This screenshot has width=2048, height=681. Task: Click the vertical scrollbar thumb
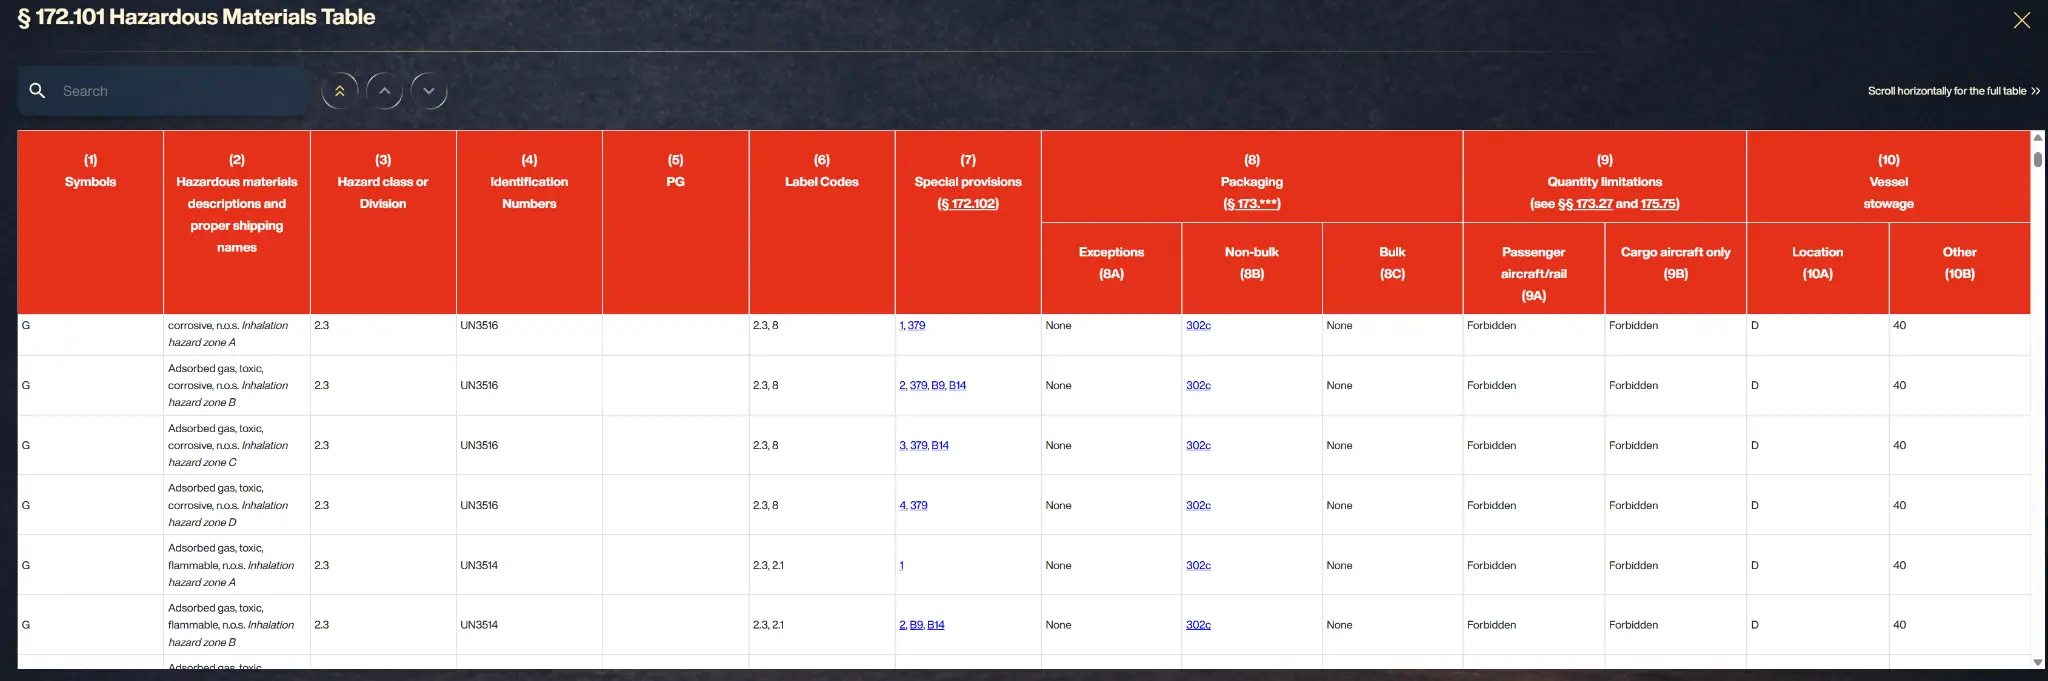2038,159
